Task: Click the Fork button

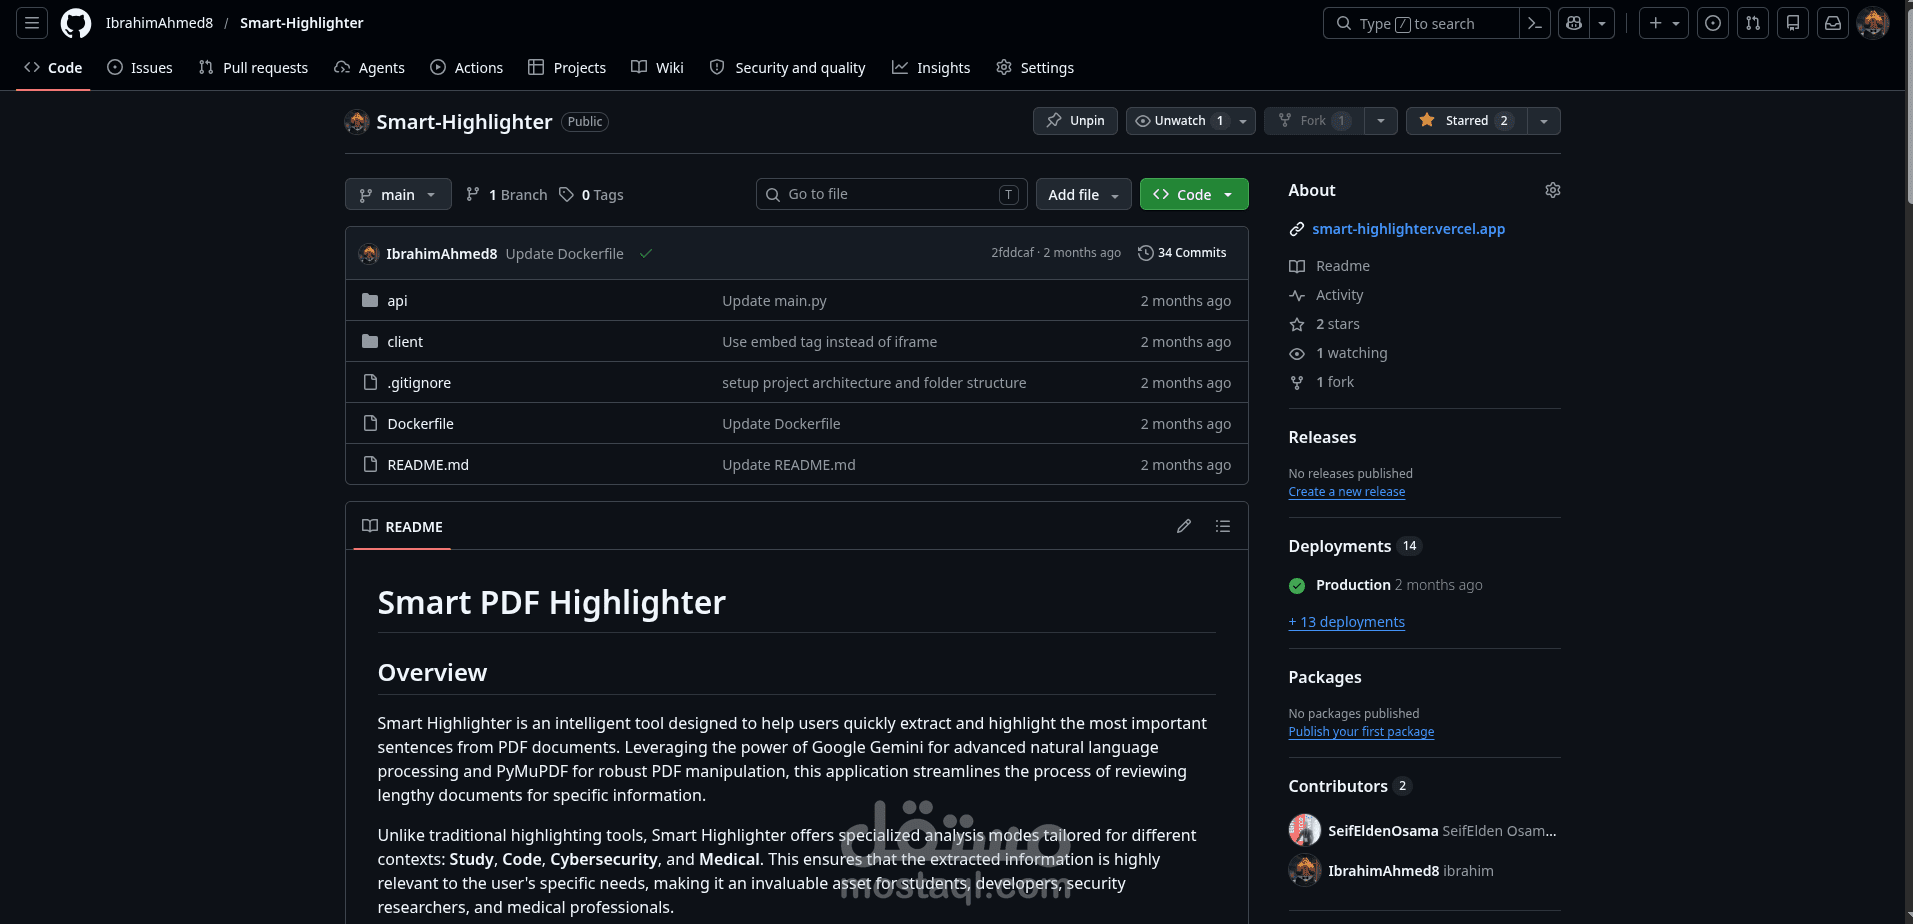Action: coord(1314,120)
